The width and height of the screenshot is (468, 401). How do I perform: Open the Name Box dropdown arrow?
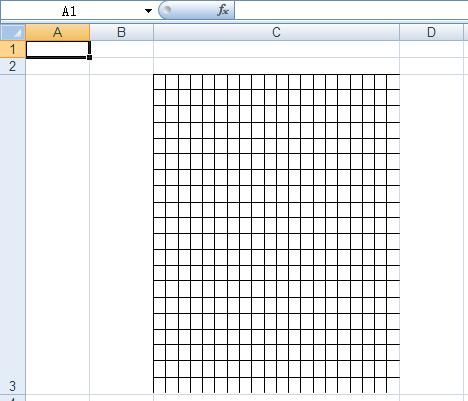click(149, 11)
